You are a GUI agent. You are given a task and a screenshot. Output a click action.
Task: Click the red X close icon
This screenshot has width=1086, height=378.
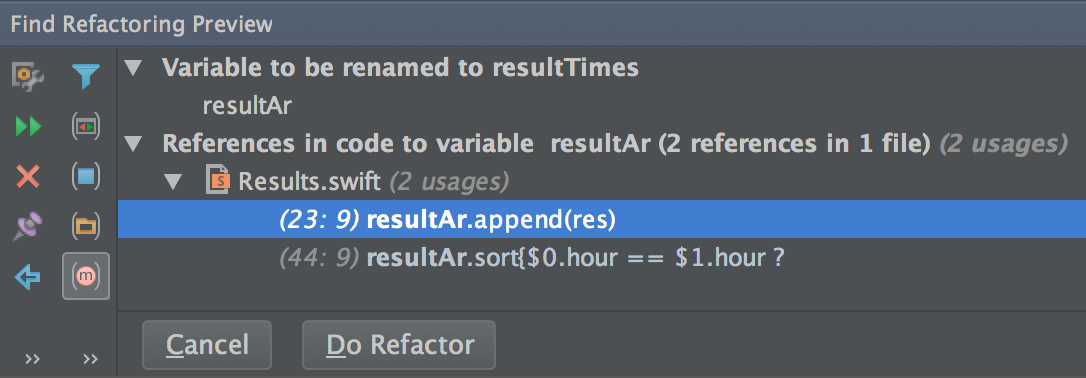(x=28, y=177)
